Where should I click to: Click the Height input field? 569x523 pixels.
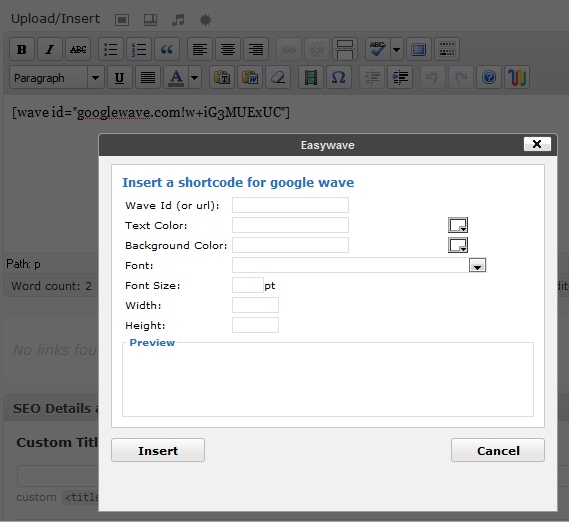[x=255, y=325]
